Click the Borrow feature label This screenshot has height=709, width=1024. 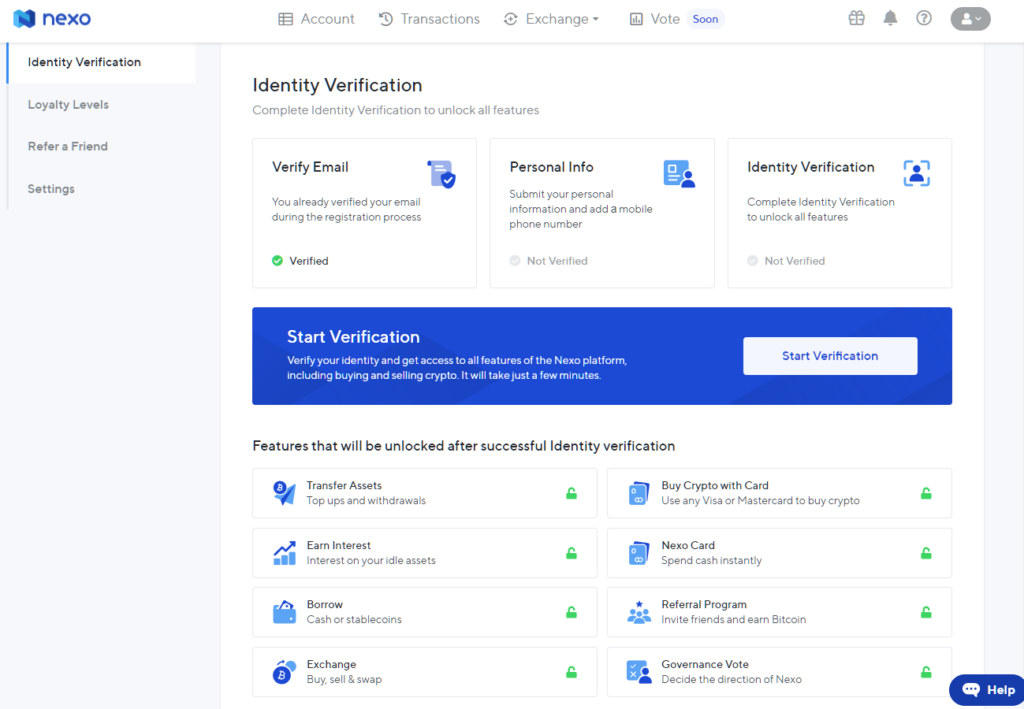coord(325,605)
